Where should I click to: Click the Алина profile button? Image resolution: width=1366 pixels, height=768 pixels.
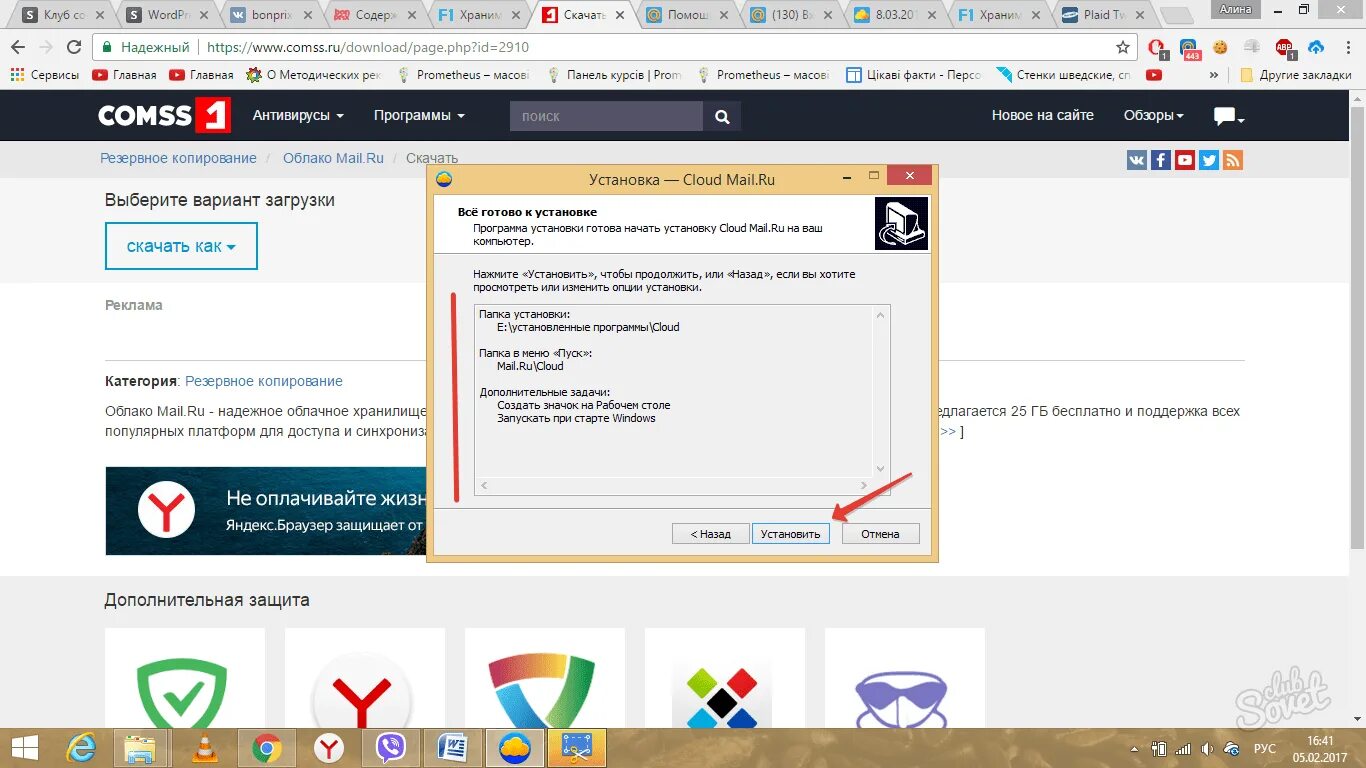pos(1235,9)
